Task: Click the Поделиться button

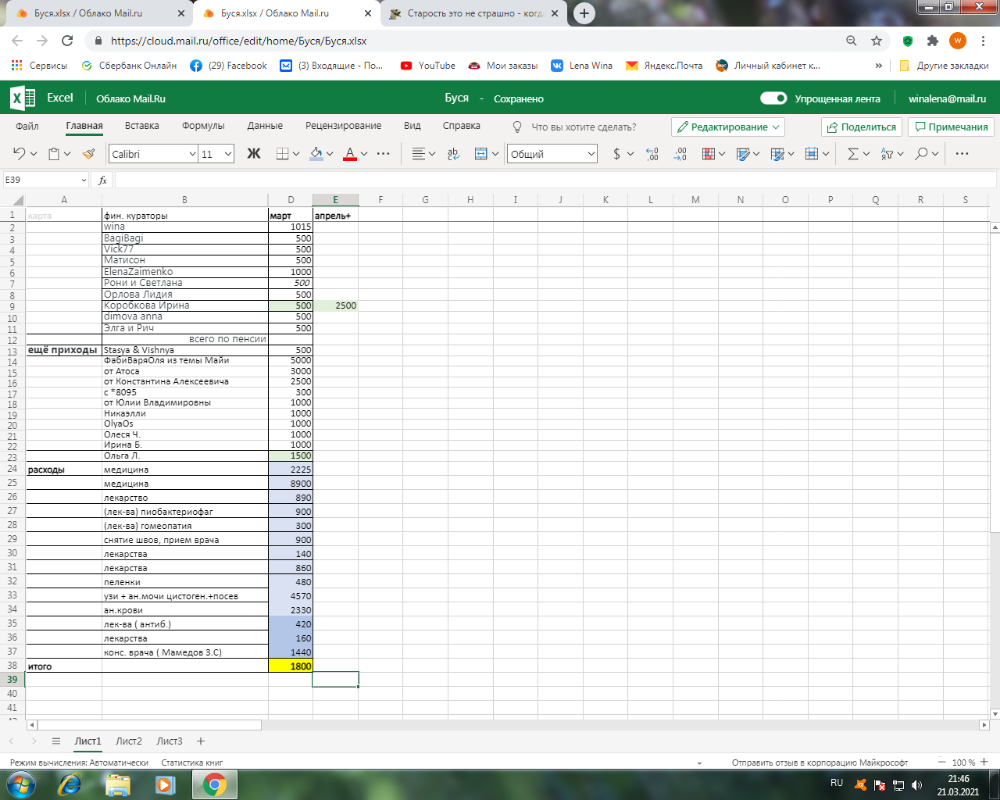Action: [861, 127]
